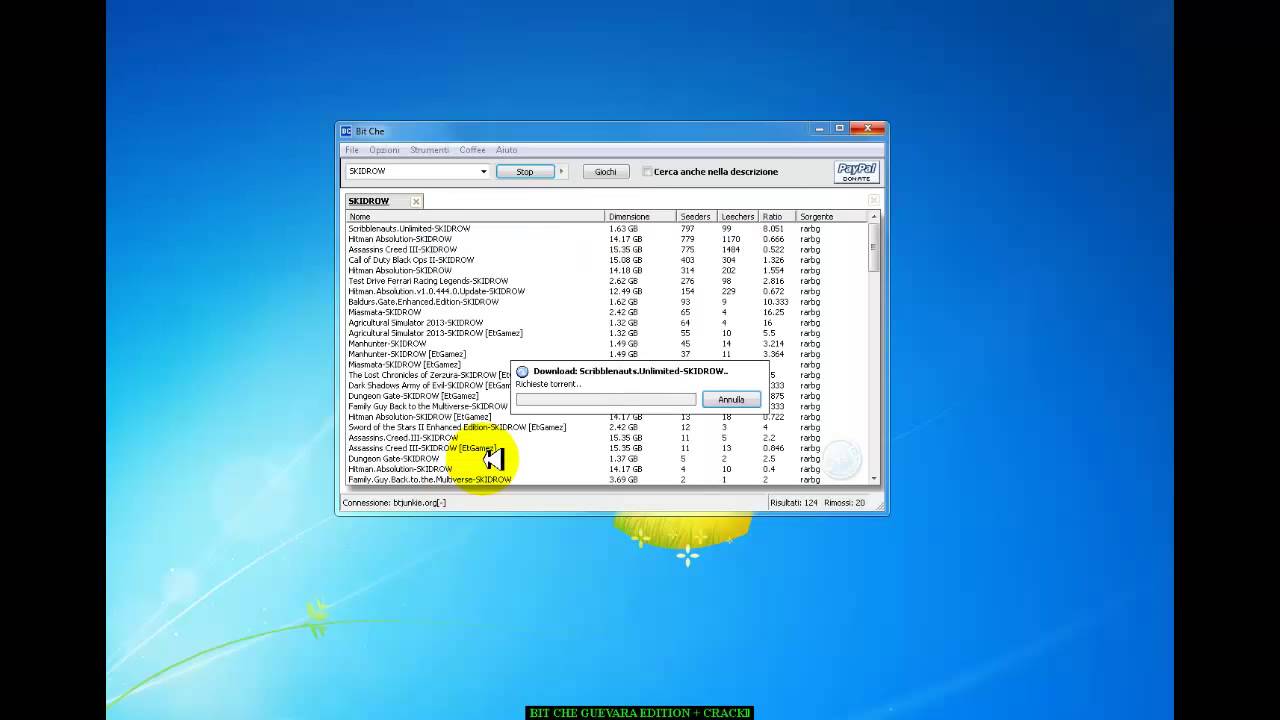Viewport: 1280px width, 720px height.
Task: Click into the SKIDROW search text field
Action: click(411, 171)
